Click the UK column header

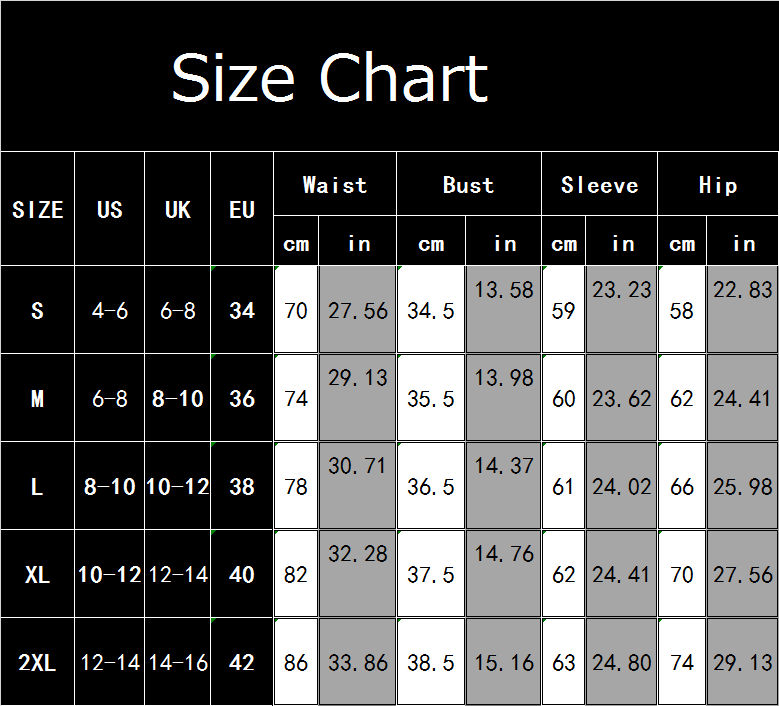(x=178, y=210)
